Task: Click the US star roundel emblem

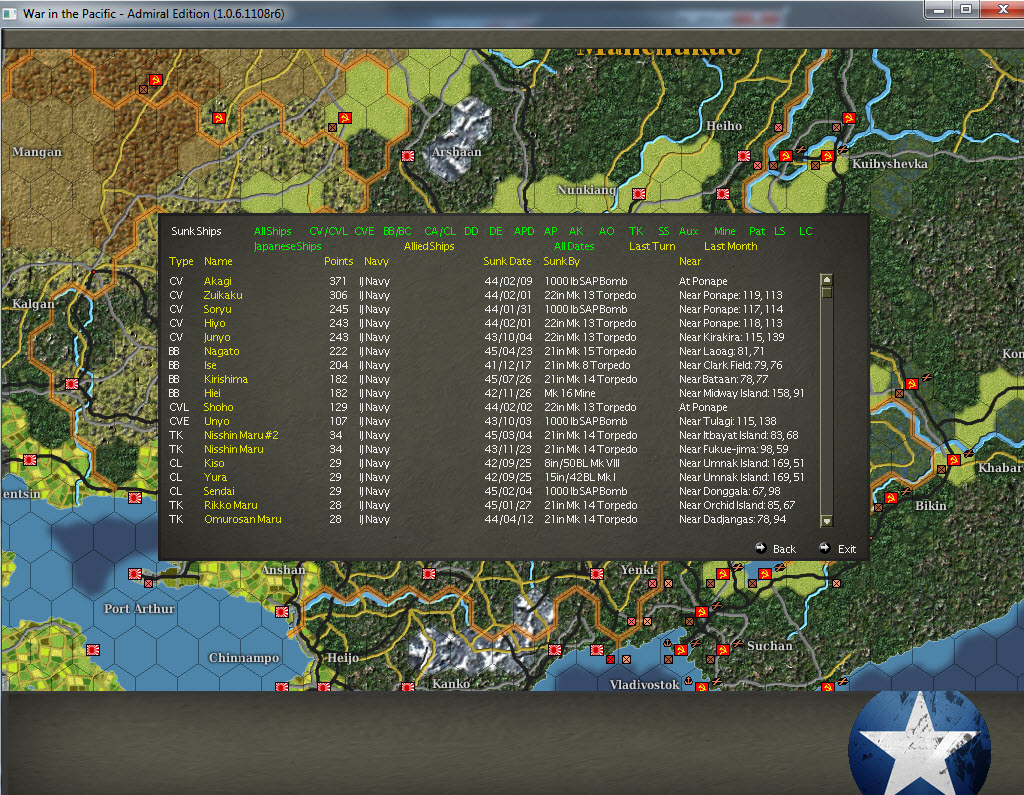Action: pyautogui.click(x=920, y=745)
